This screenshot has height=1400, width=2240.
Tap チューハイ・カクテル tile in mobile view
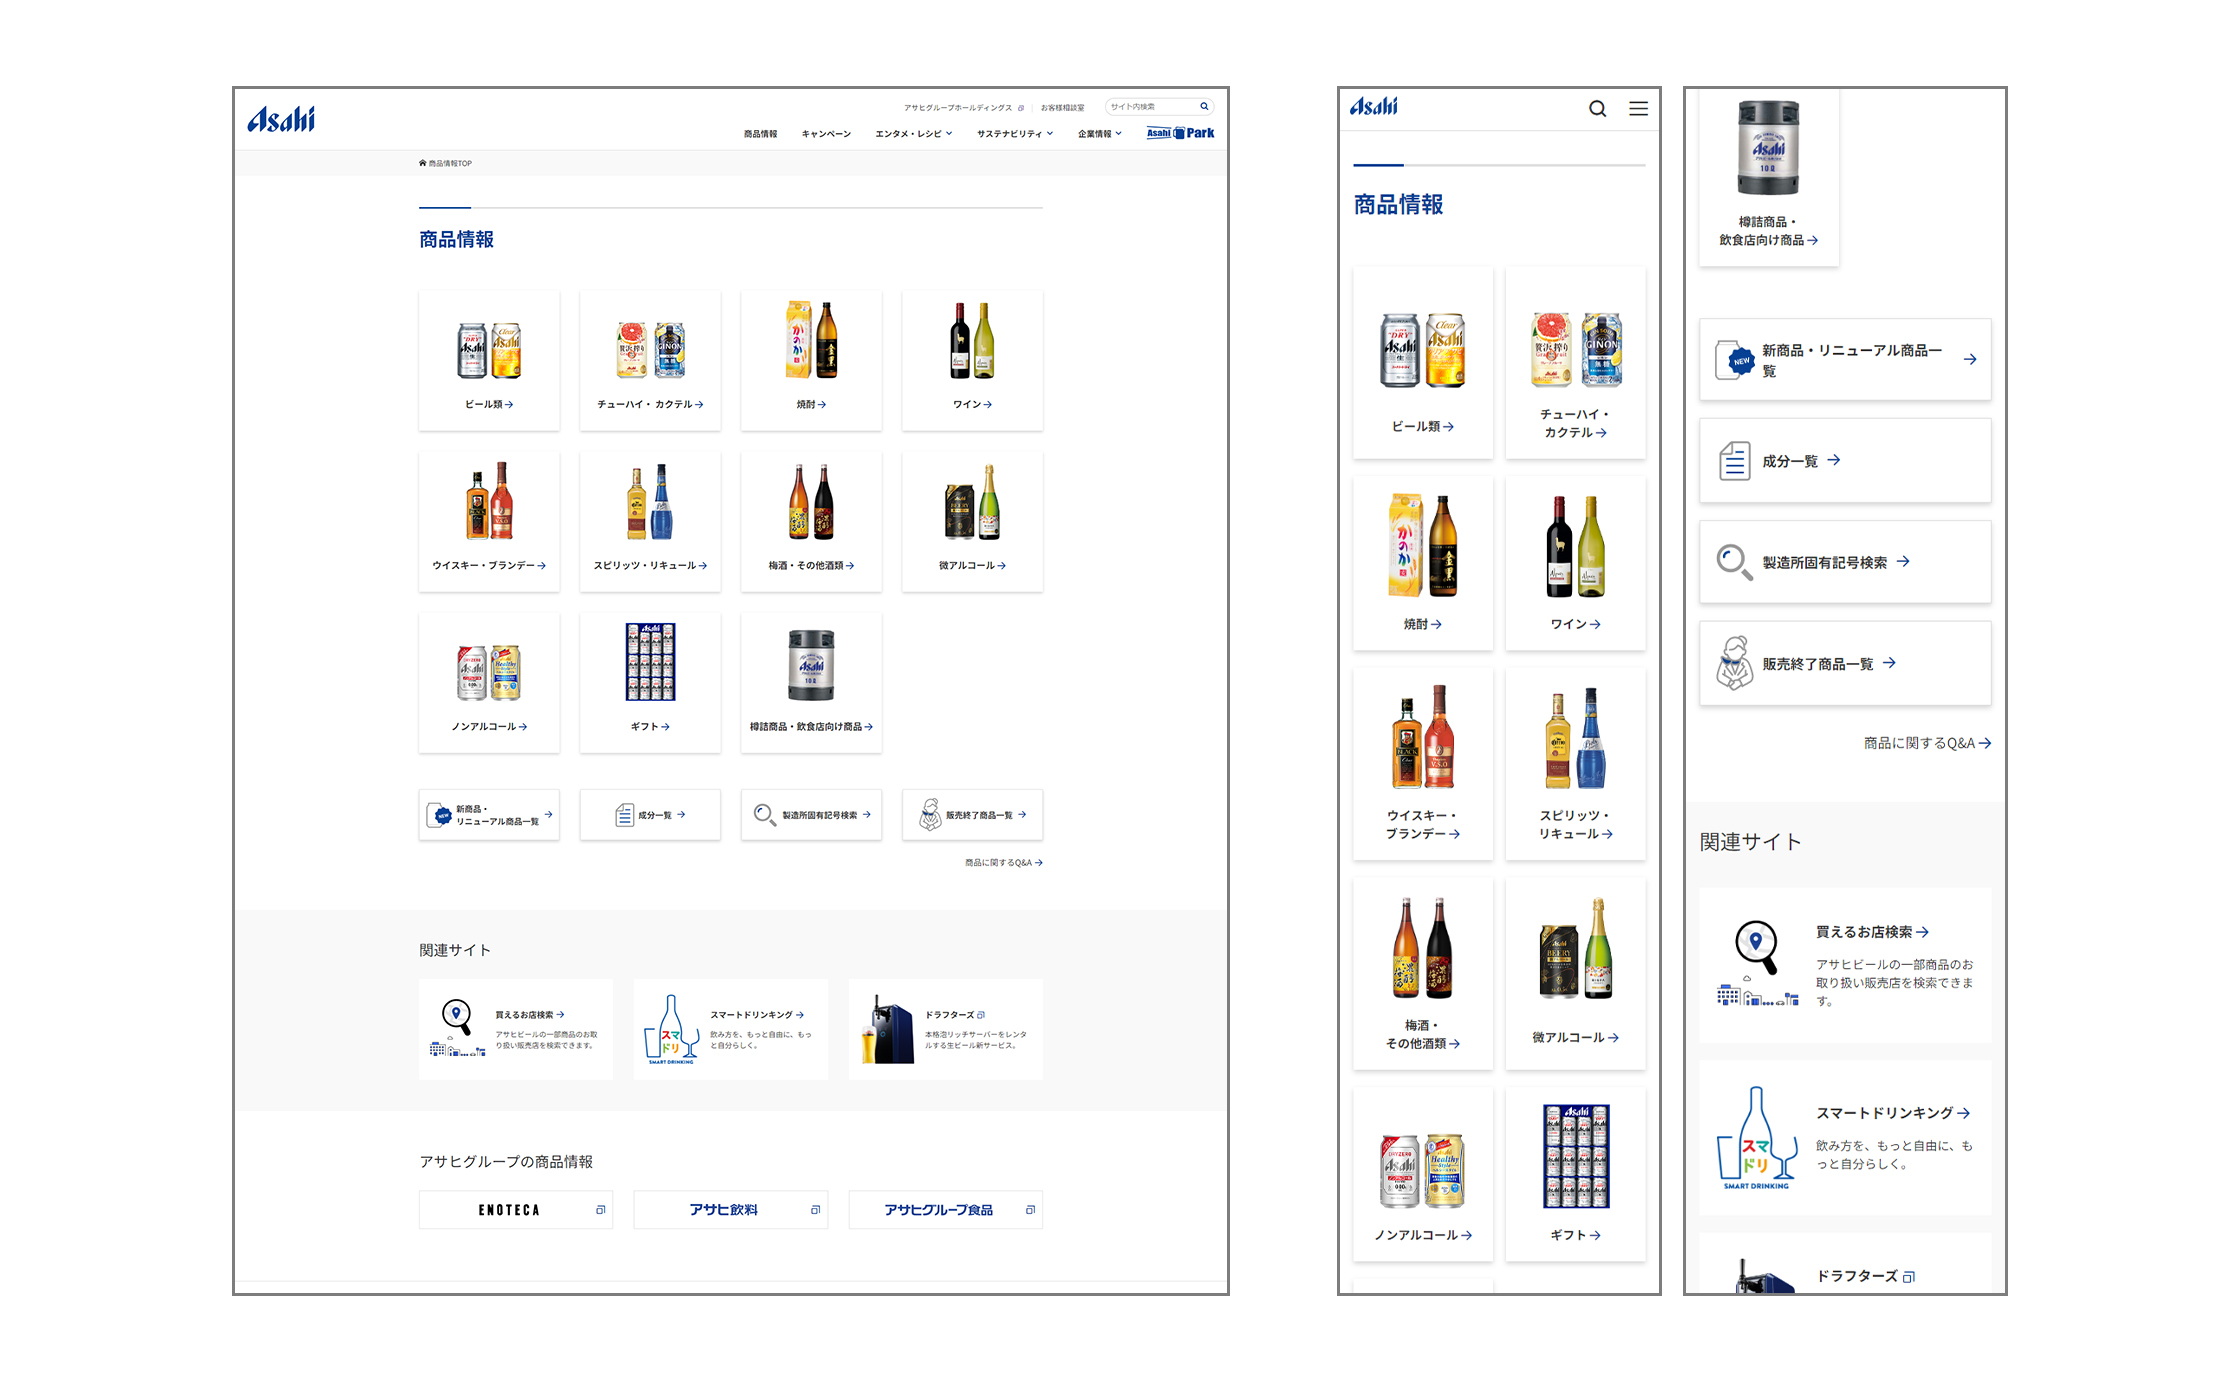[1576, 363]
